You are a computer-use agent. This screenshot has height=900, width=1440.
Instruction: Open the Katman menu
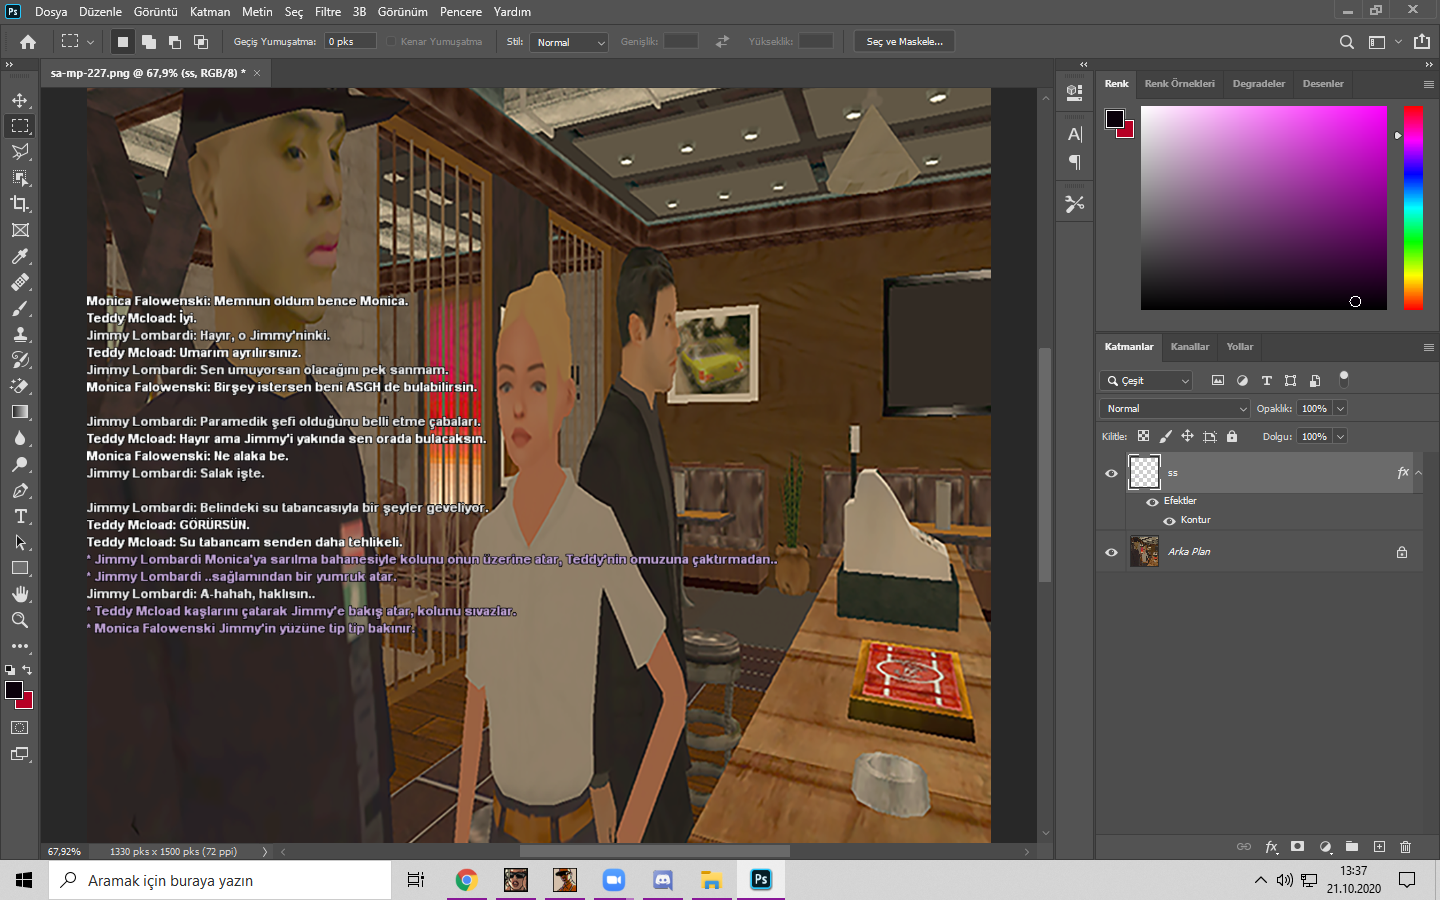[210, 12]
